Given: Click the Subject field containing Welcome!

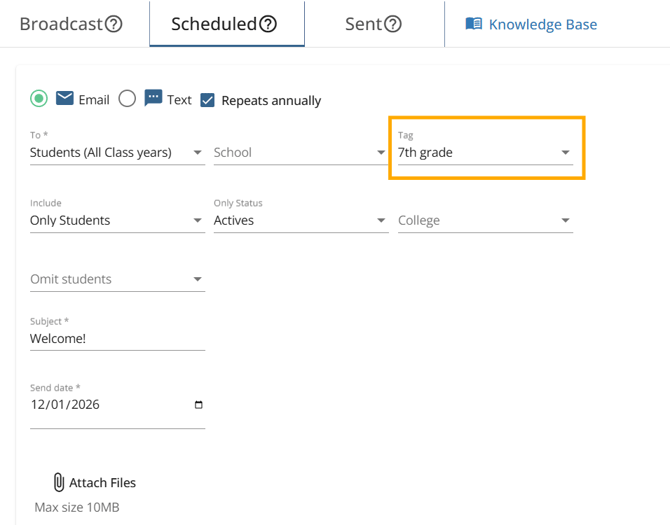Looking at the screenshot, I should point(117,339).
